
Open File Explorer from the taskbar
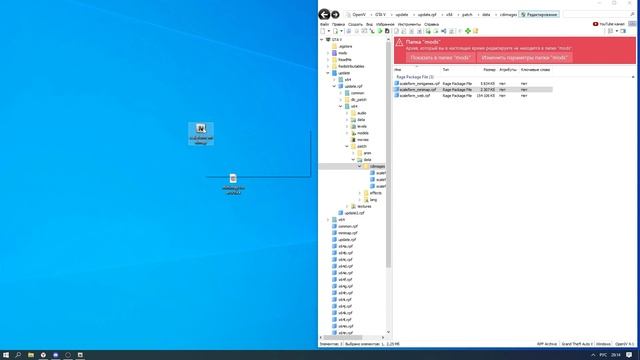coord(31,355)
